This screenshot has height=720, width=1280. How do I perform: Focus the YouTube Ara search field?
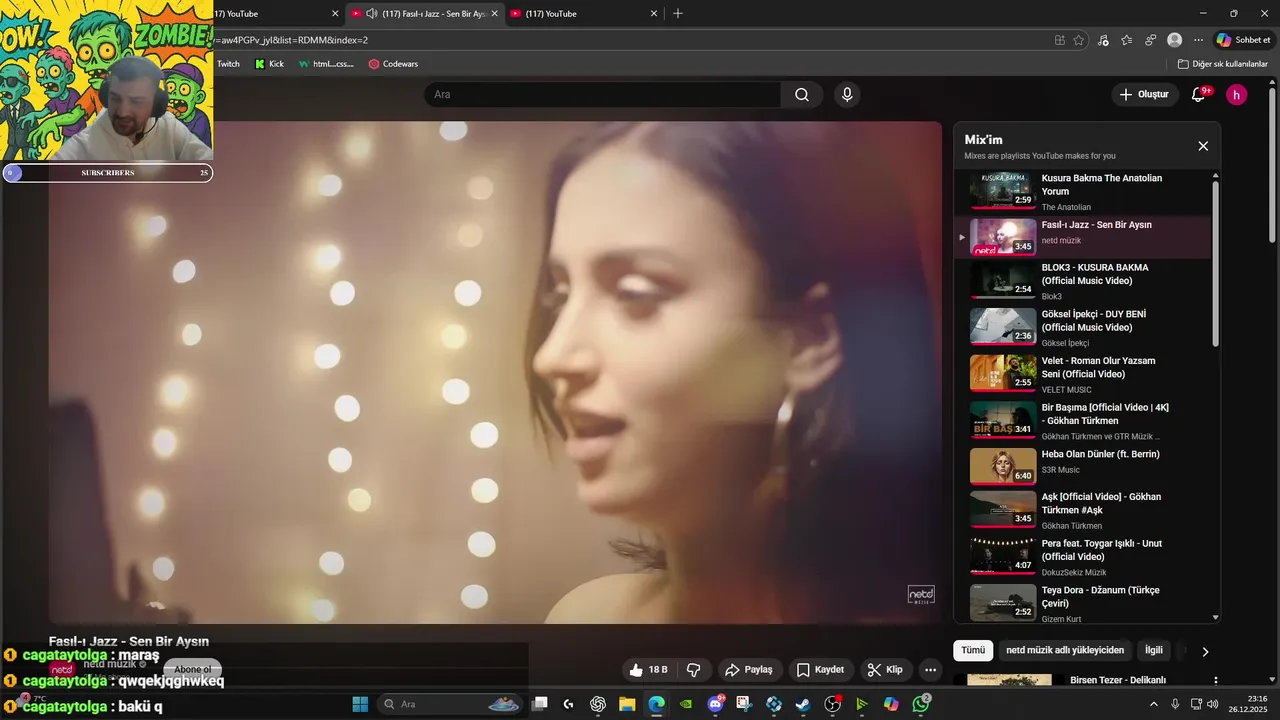(602, 95)
